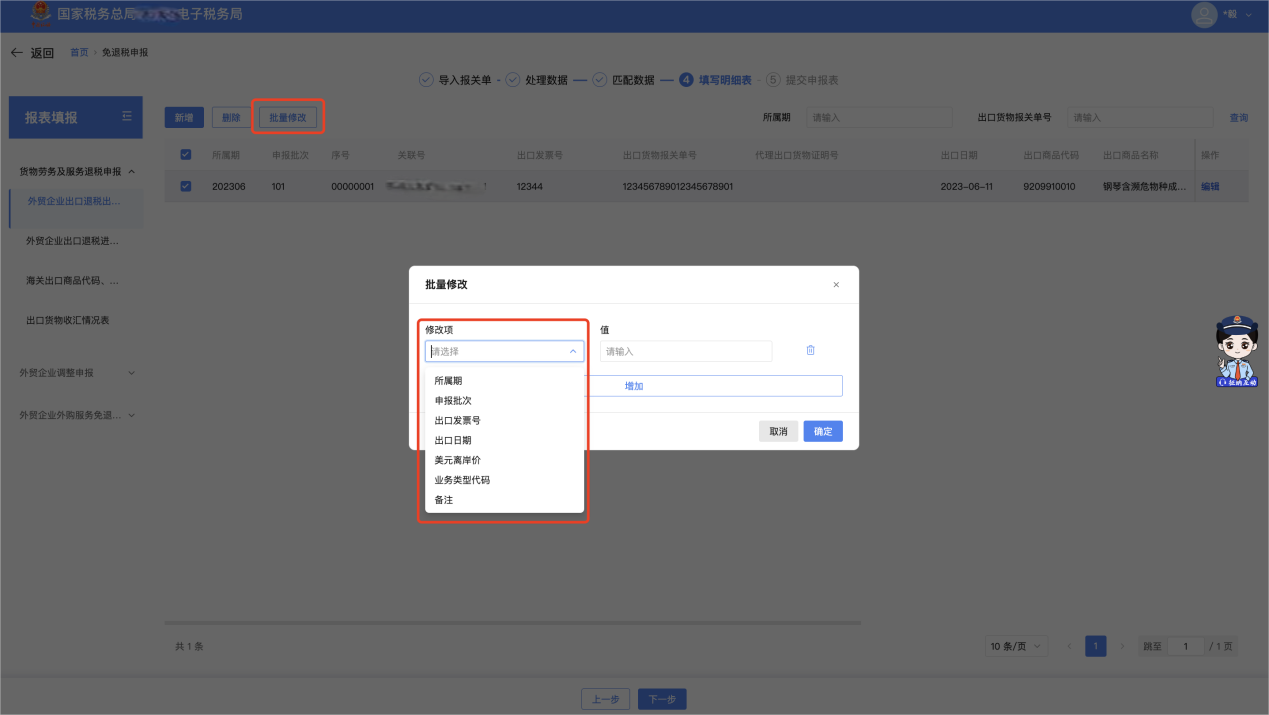Click the tax bureau logo in the header
Screen dimensions: 1269x715
point(40,15)
